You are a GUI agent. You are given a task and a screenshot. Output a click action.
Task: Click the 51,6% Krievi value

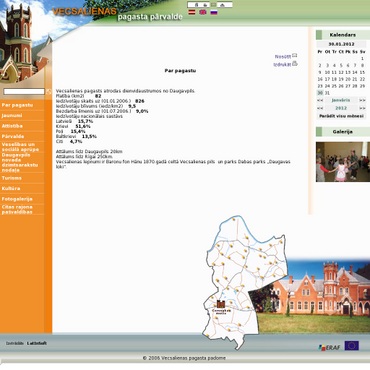83,126
